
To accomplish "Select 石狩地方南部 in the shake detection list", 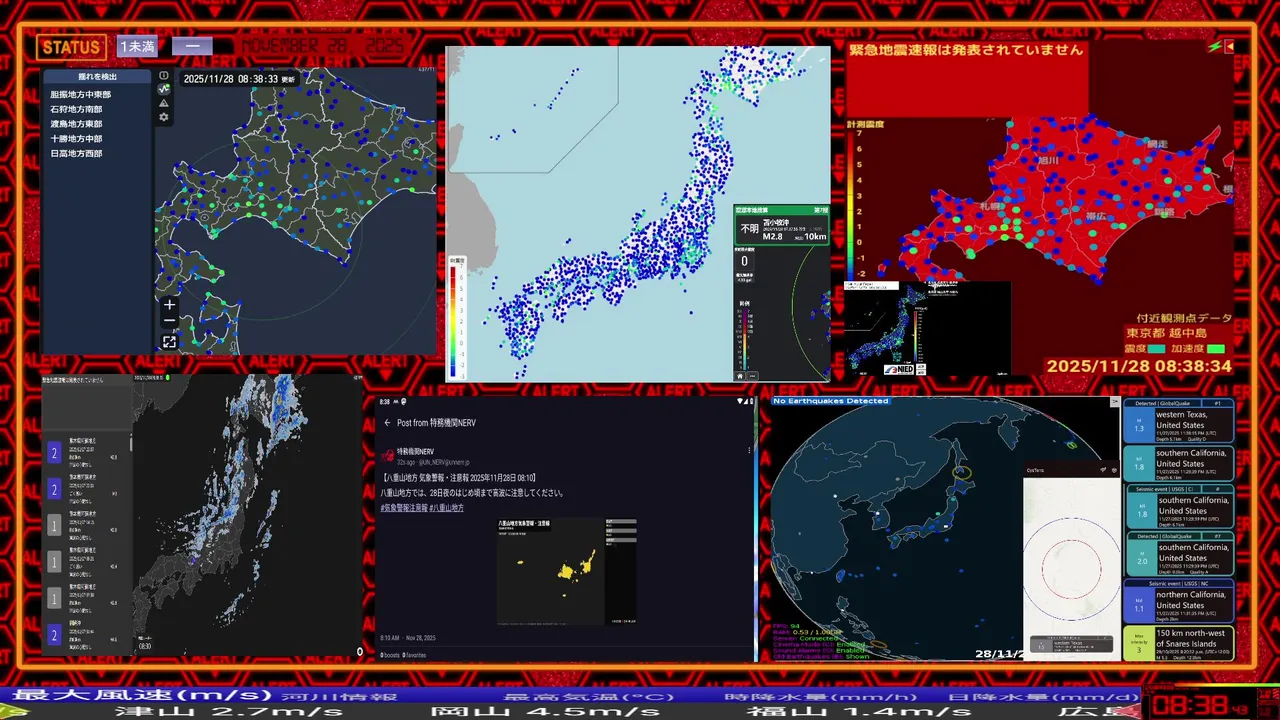I will pyautogui.click(x=76, y=109).
